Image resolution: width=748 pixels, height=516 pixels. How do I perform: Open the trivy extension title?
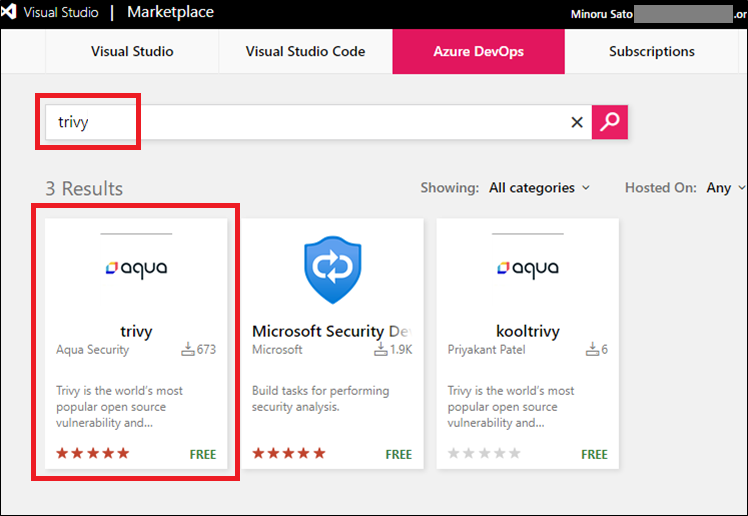tap(136, 331)
